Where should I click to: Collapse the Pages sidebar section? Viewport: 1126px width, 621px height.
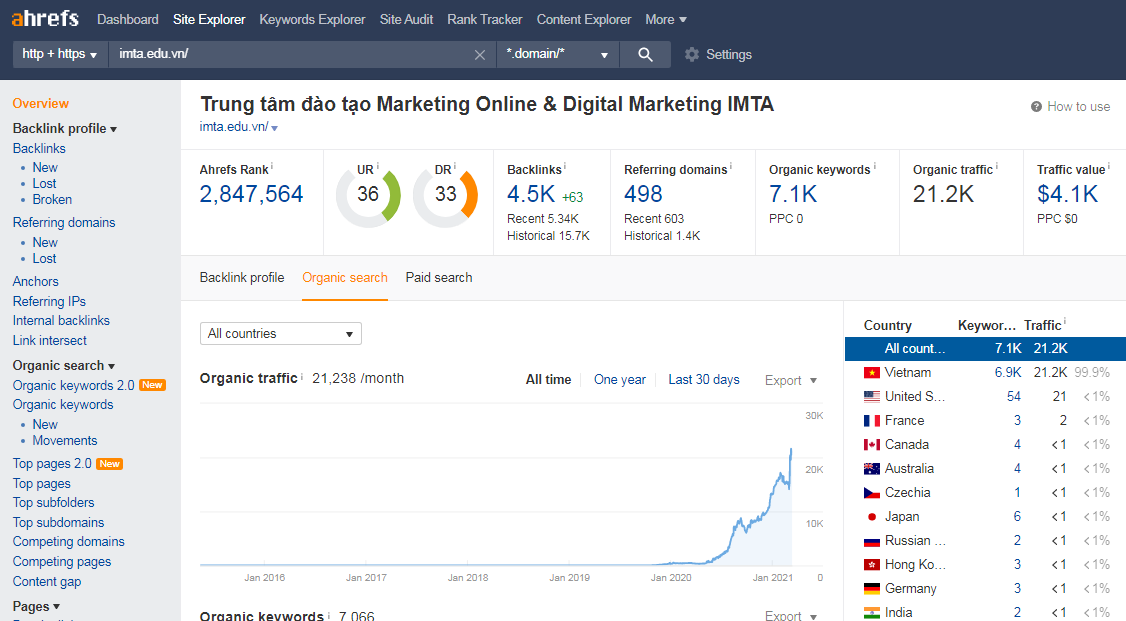tap(36, 607)
